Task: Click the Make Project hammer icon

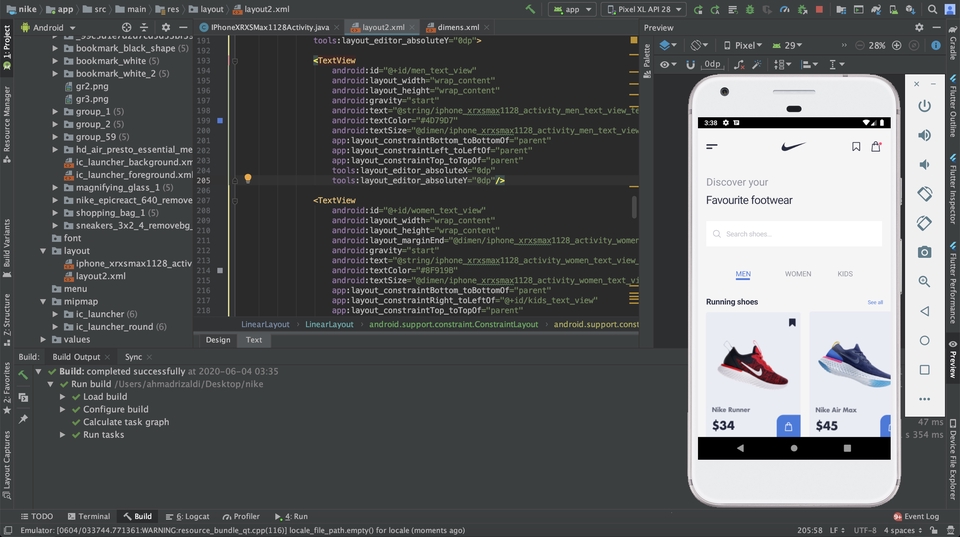Action: (530, 9)
